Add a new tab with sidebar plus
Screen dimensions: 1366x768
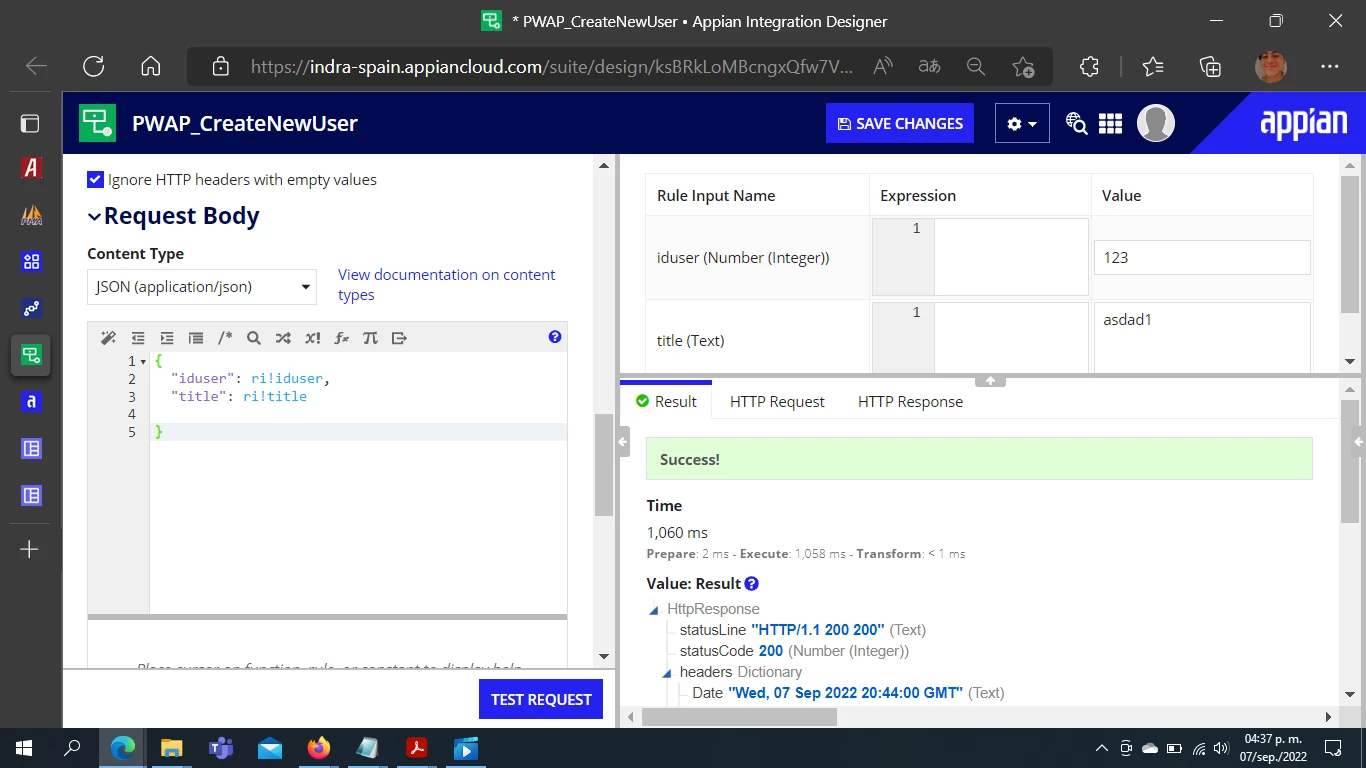point(30,549)
